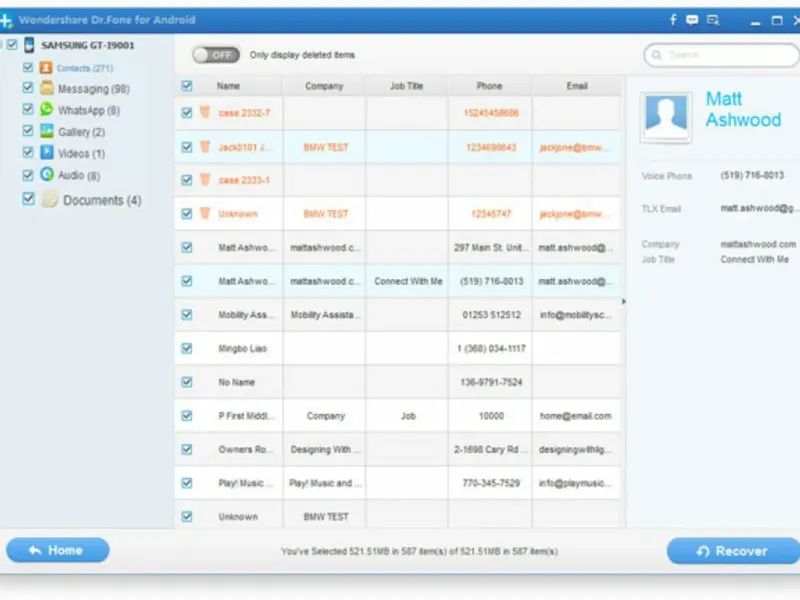Select phone 15245458686 cell
Image resolution: width=800 pixels, height=600 pixels.
click(x=491, y=113)
